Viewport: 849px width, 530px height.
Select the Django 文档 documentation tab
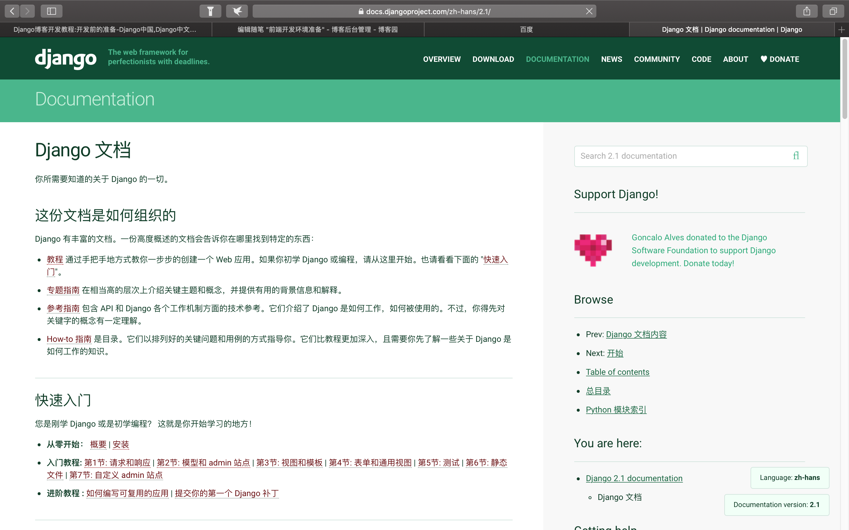point(732,30)
